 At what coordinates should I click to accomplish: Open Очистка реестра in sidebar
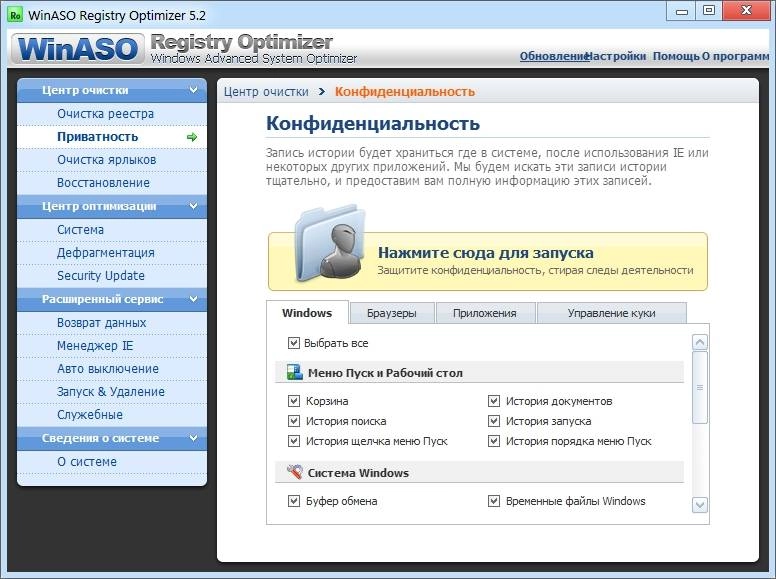click(x=112, y=114)
